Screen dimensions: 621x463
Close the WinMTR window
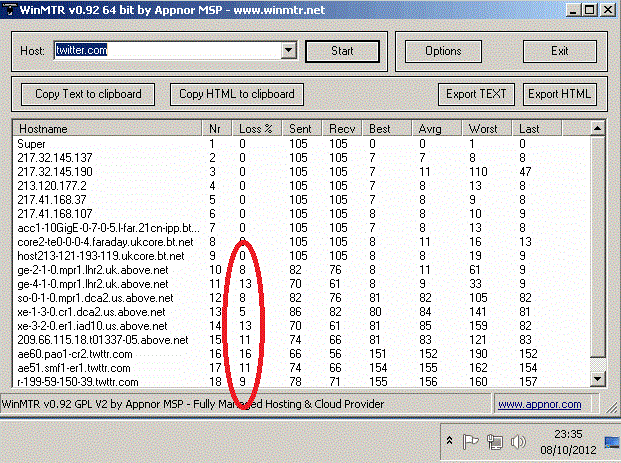pos(608,10)
